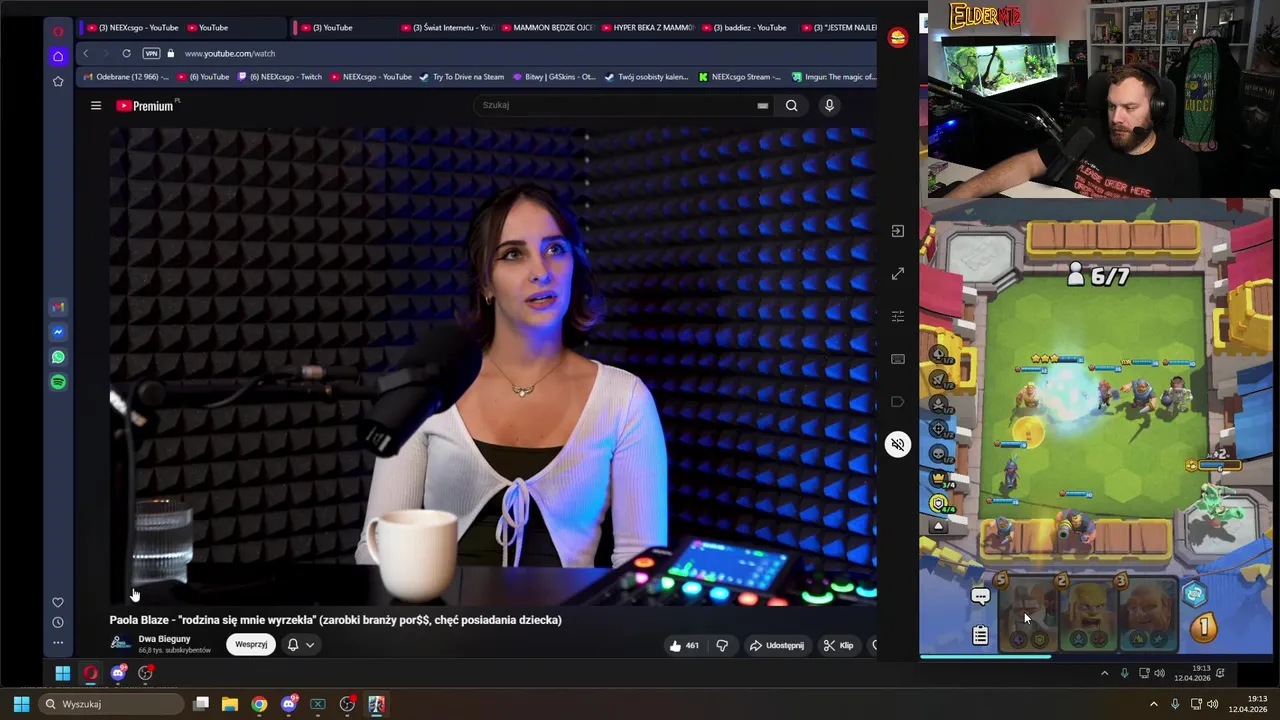Open the chat bubble icon in the game
Screen dimensions: 1280x720
click(x=980, y=597)
